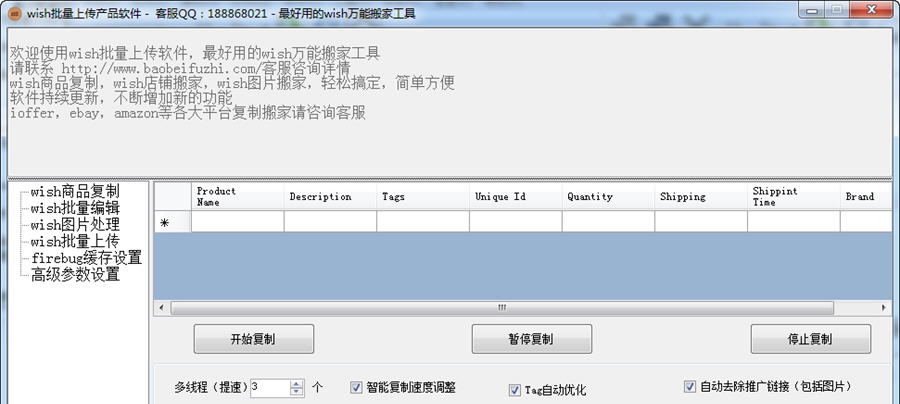Click the ioffer, ebay, amazon text line
900x404 pixels.
[x=188, y=112]
